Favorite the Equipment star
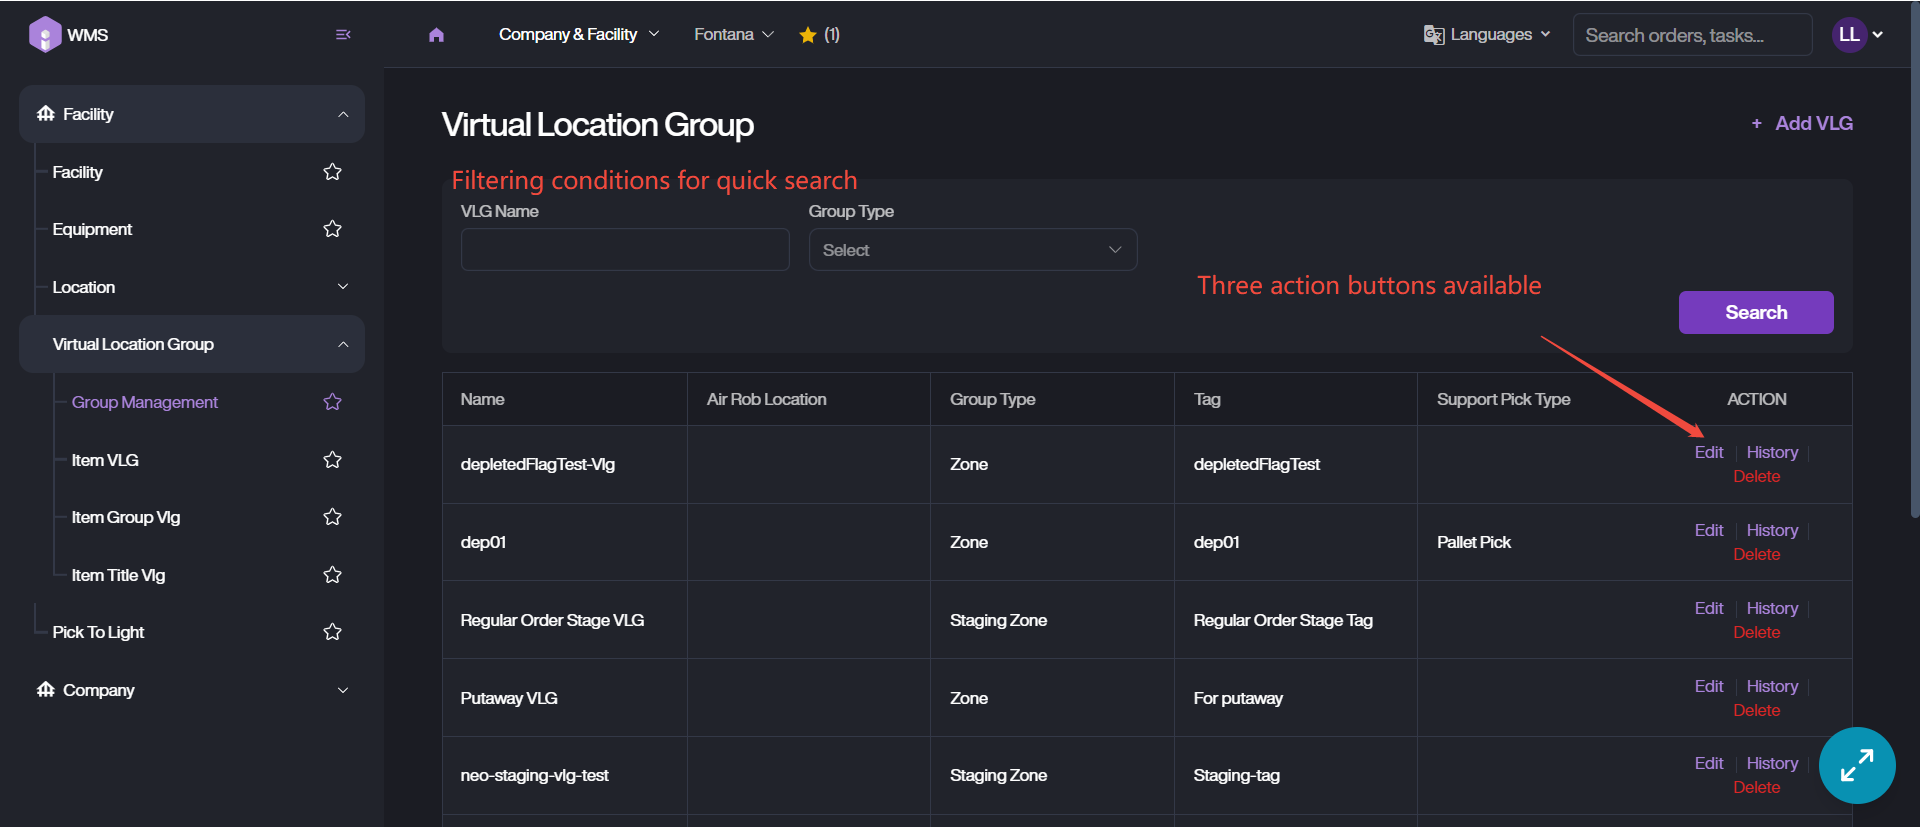Viewport: 1920px width, 827px height. coord(333,229)
